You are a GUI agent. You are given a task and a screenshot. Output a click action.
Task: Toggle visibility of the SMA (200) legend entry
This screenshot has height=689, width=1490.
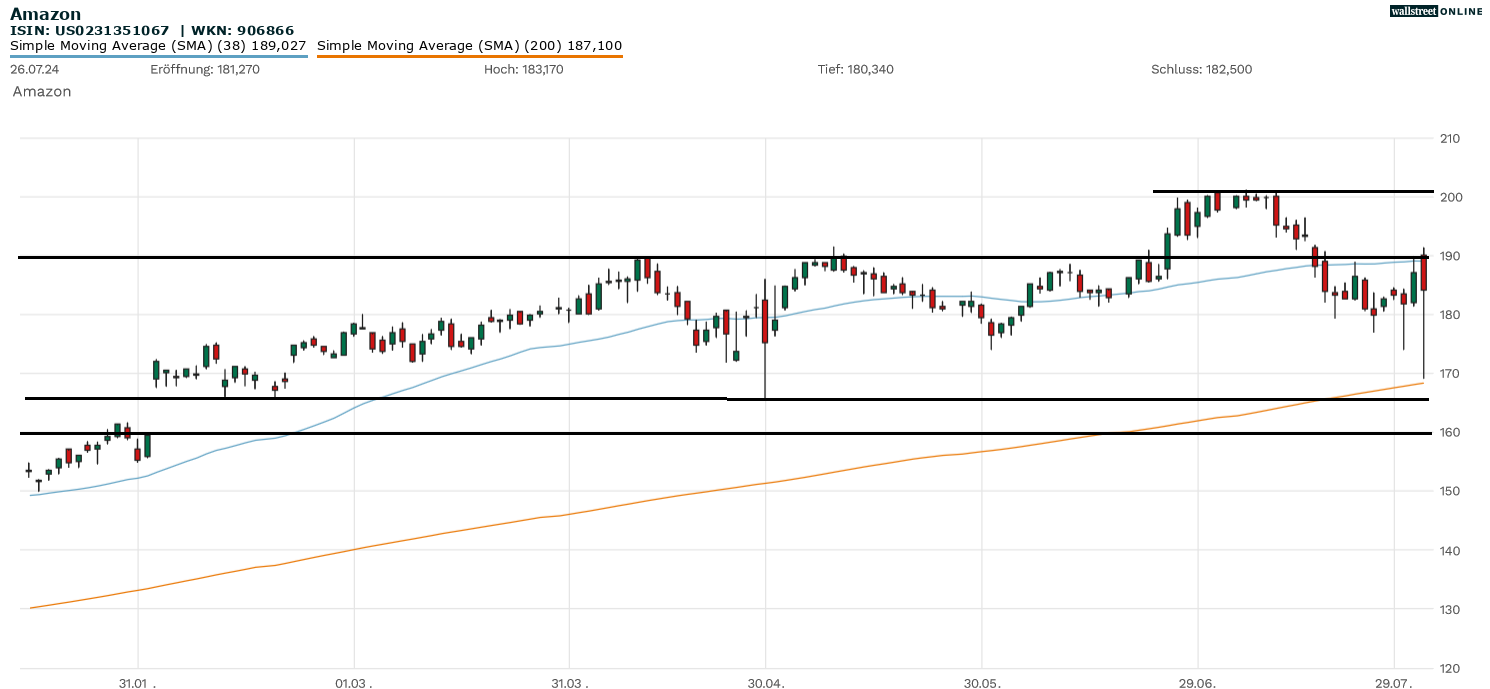point(470,45)
